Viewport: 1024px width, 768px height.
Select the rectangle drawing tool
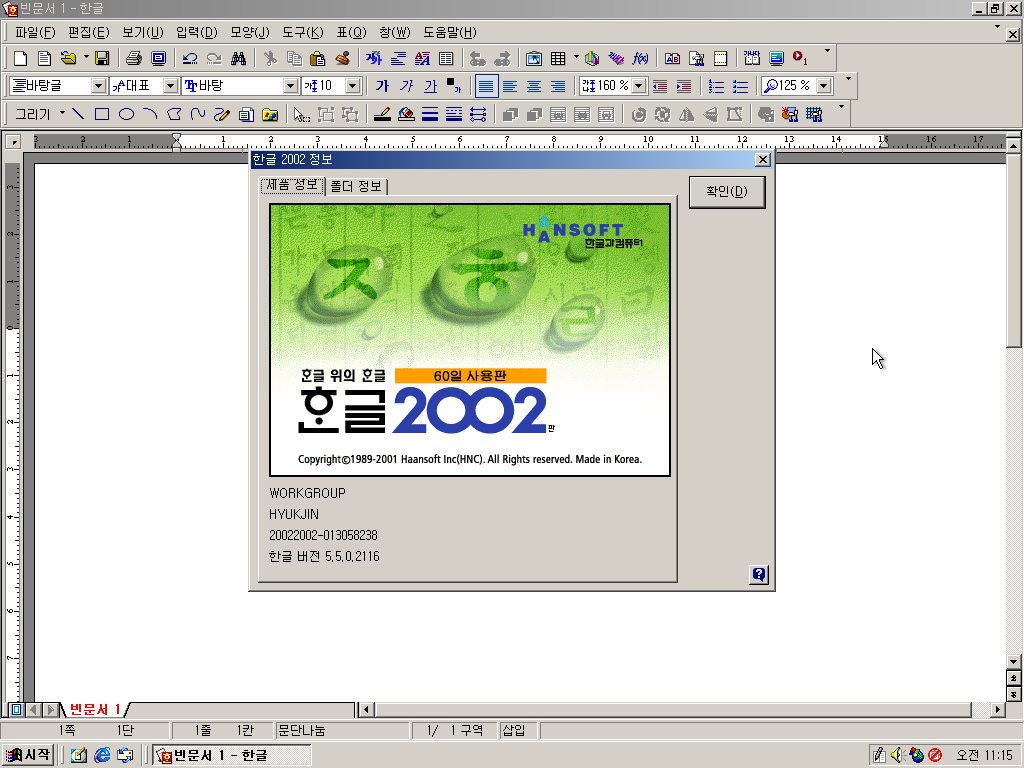point(102,114)
